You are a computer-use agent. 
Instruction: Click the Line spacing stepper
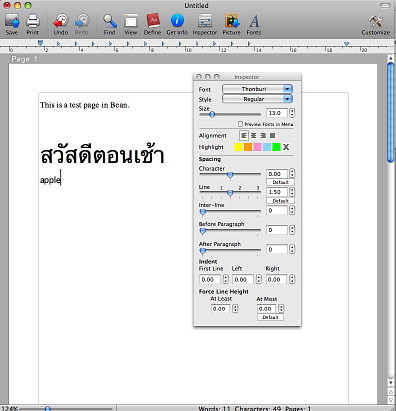[292, 192]
